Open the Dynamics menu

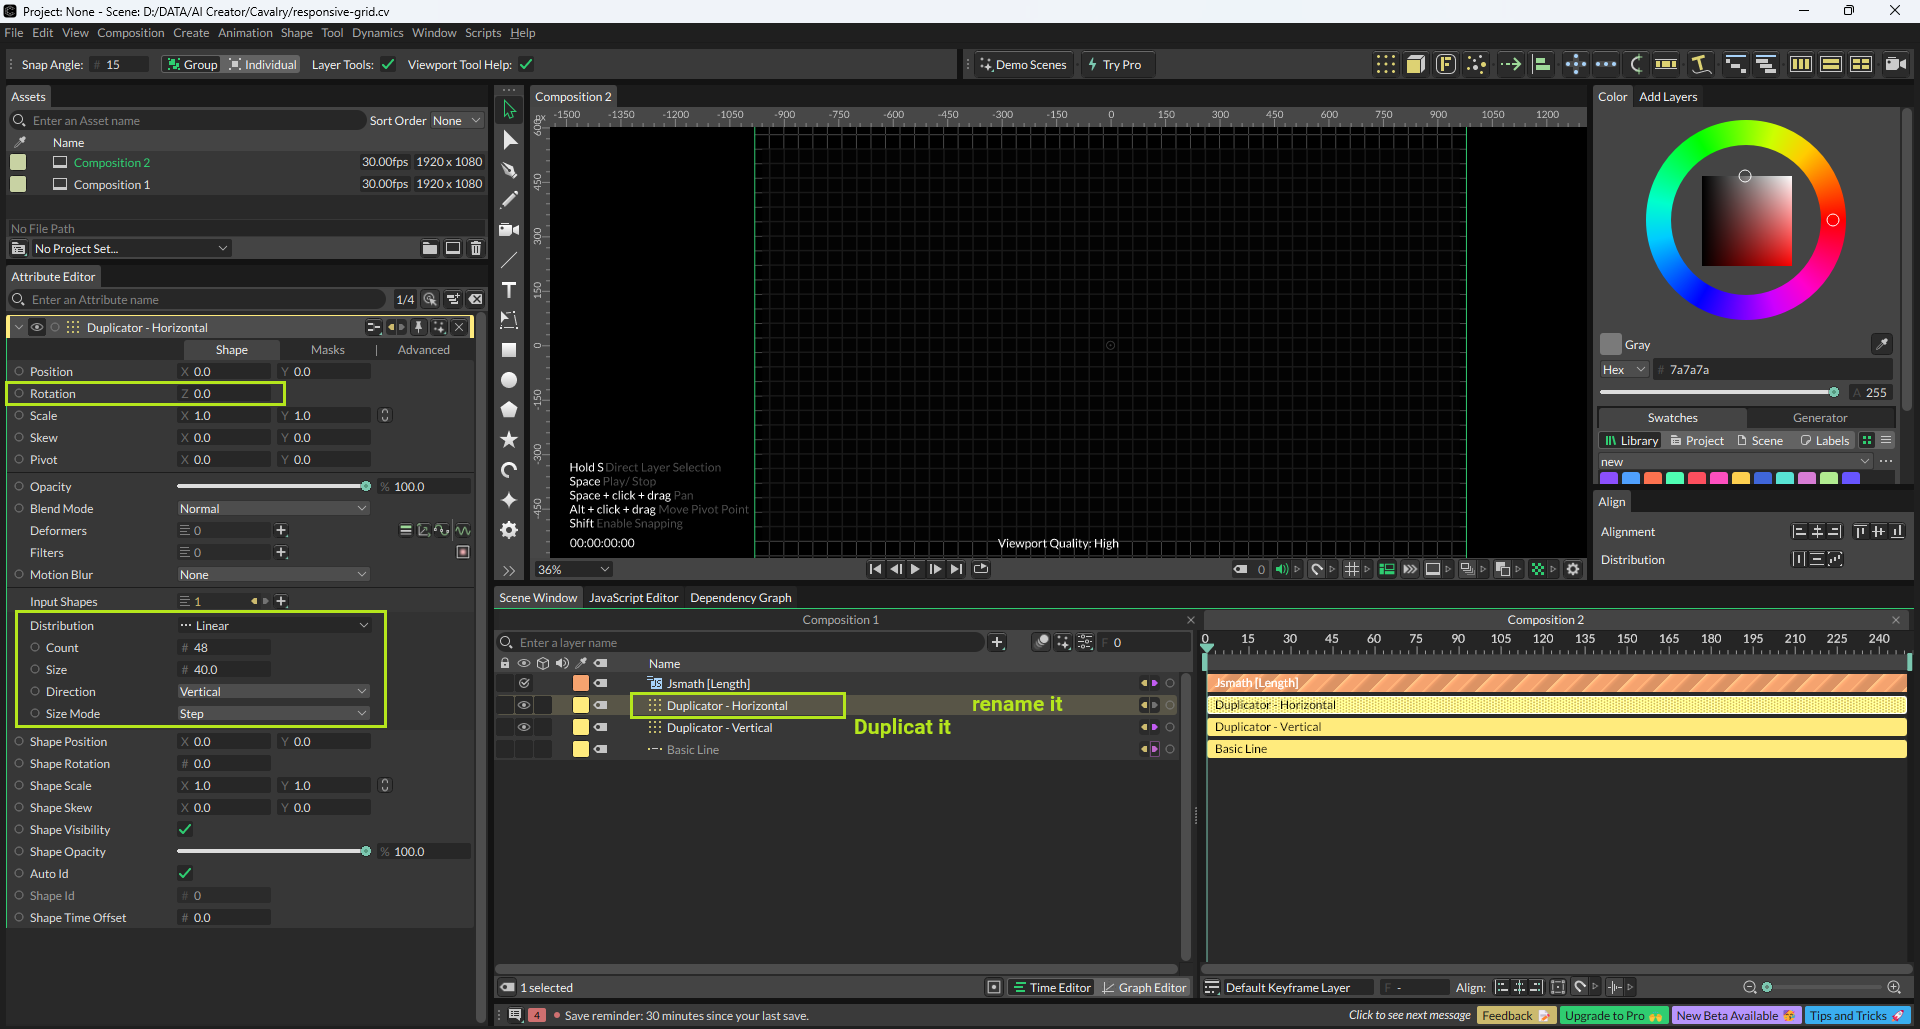[377, 33]
